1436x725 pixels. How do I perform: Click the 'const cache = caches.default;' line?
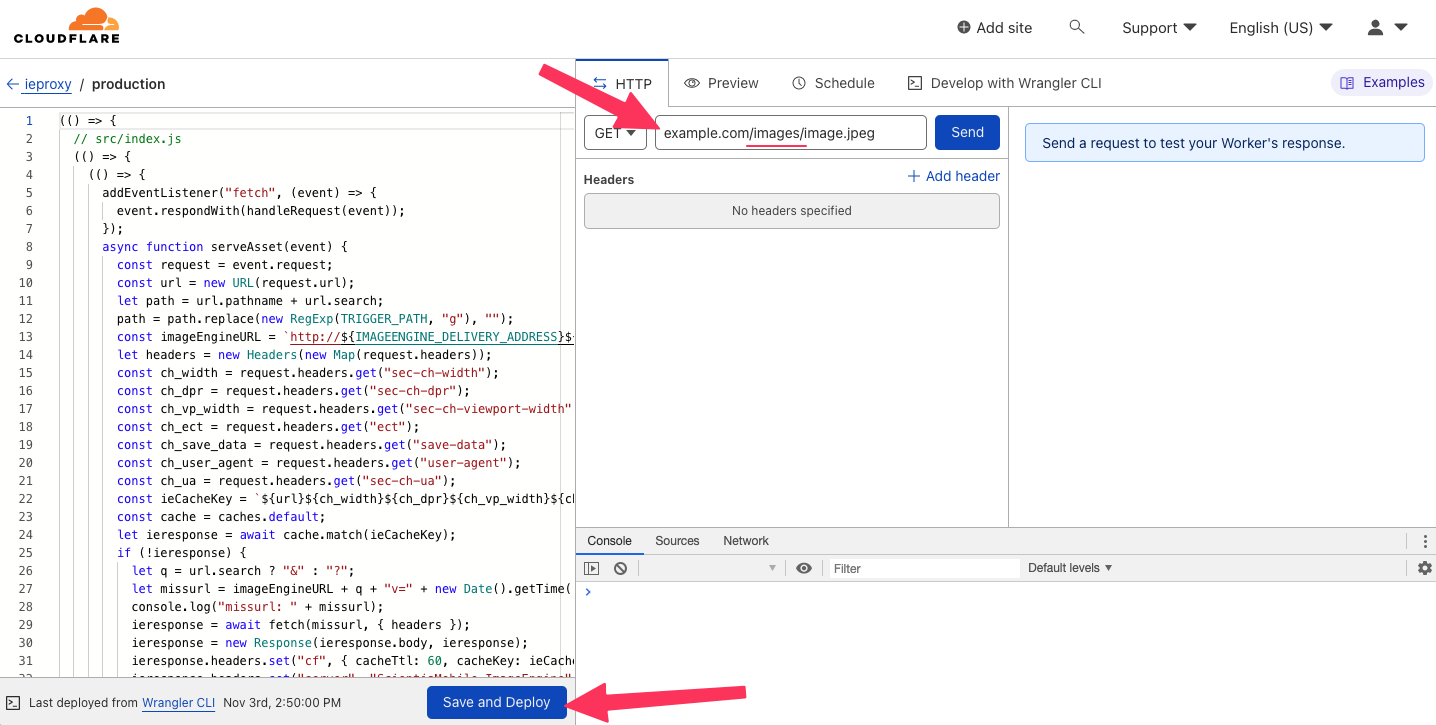click(x=221, y=517)
